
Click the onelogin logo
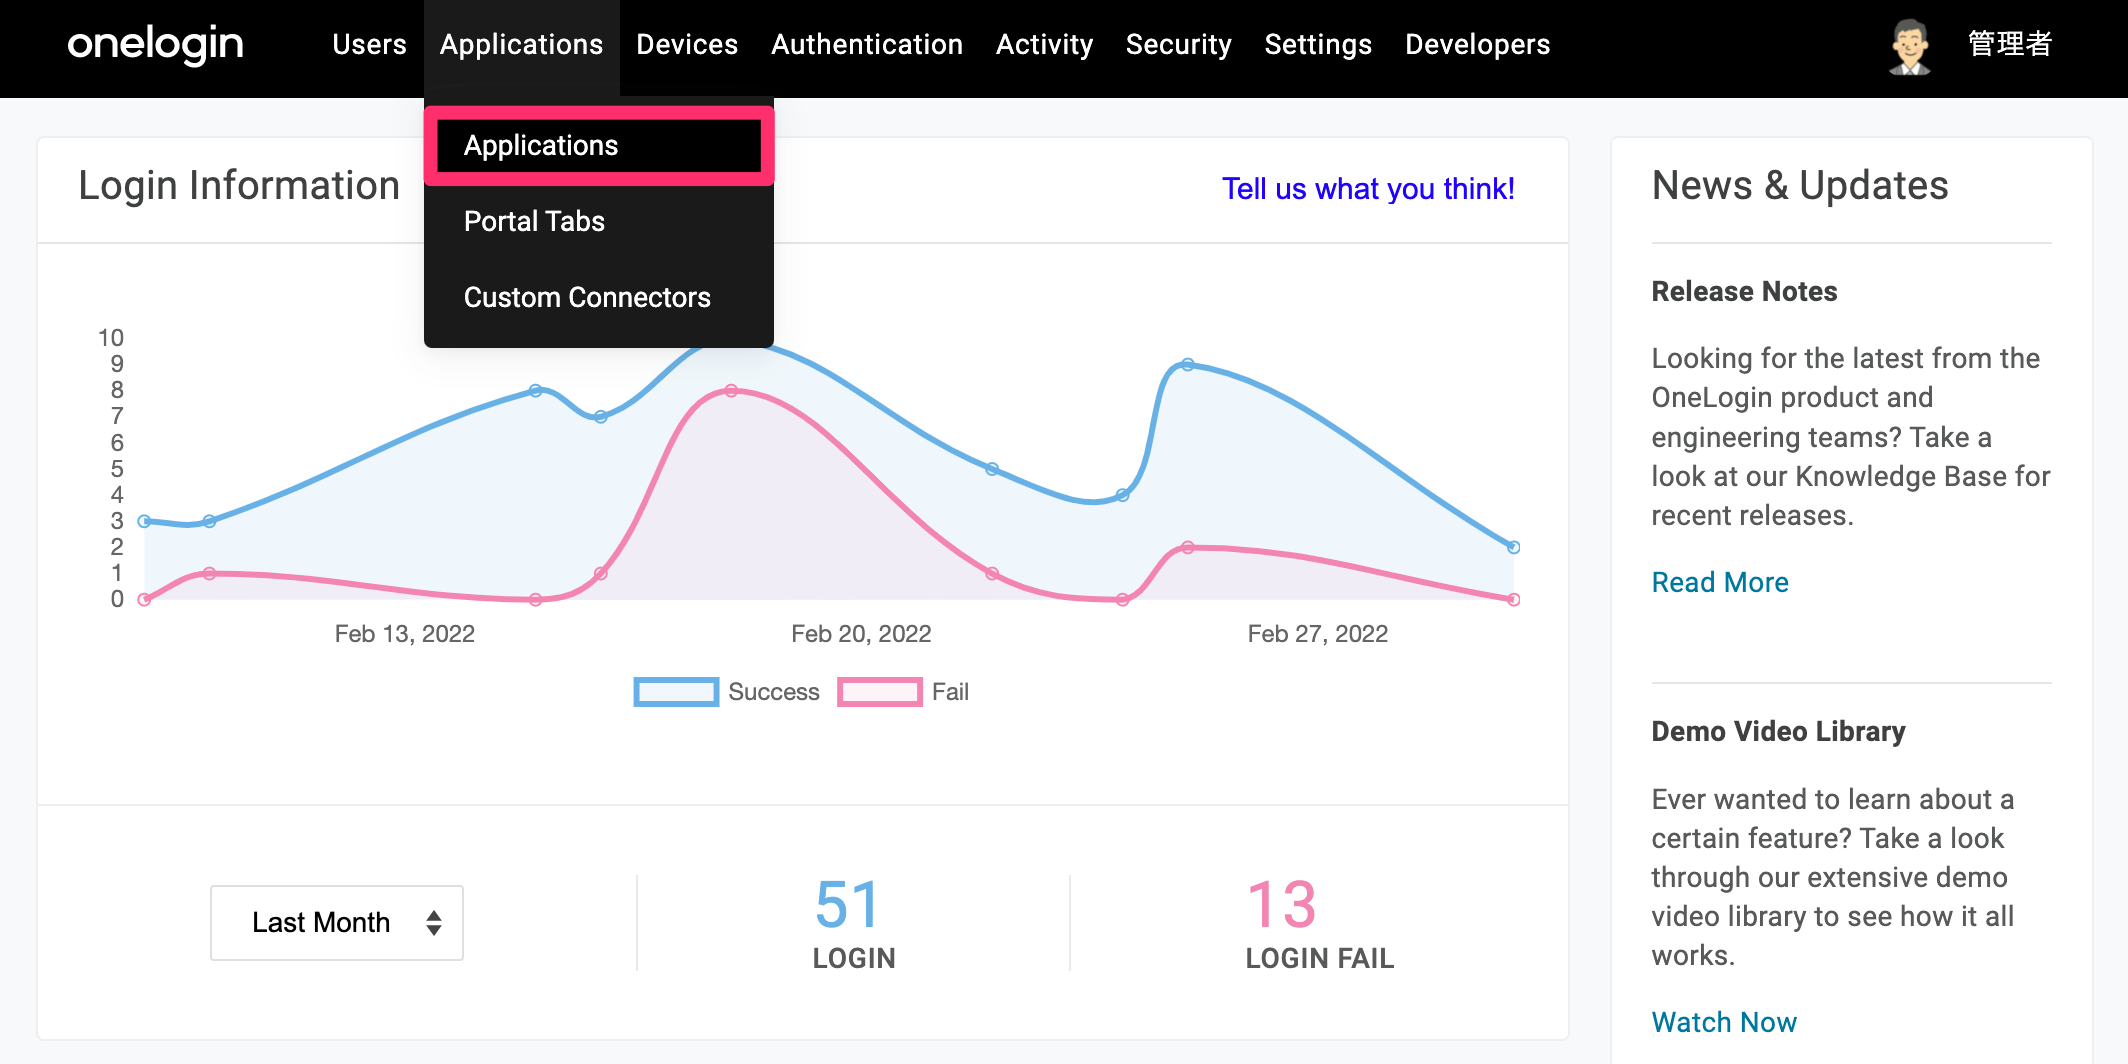click(155, 45)
